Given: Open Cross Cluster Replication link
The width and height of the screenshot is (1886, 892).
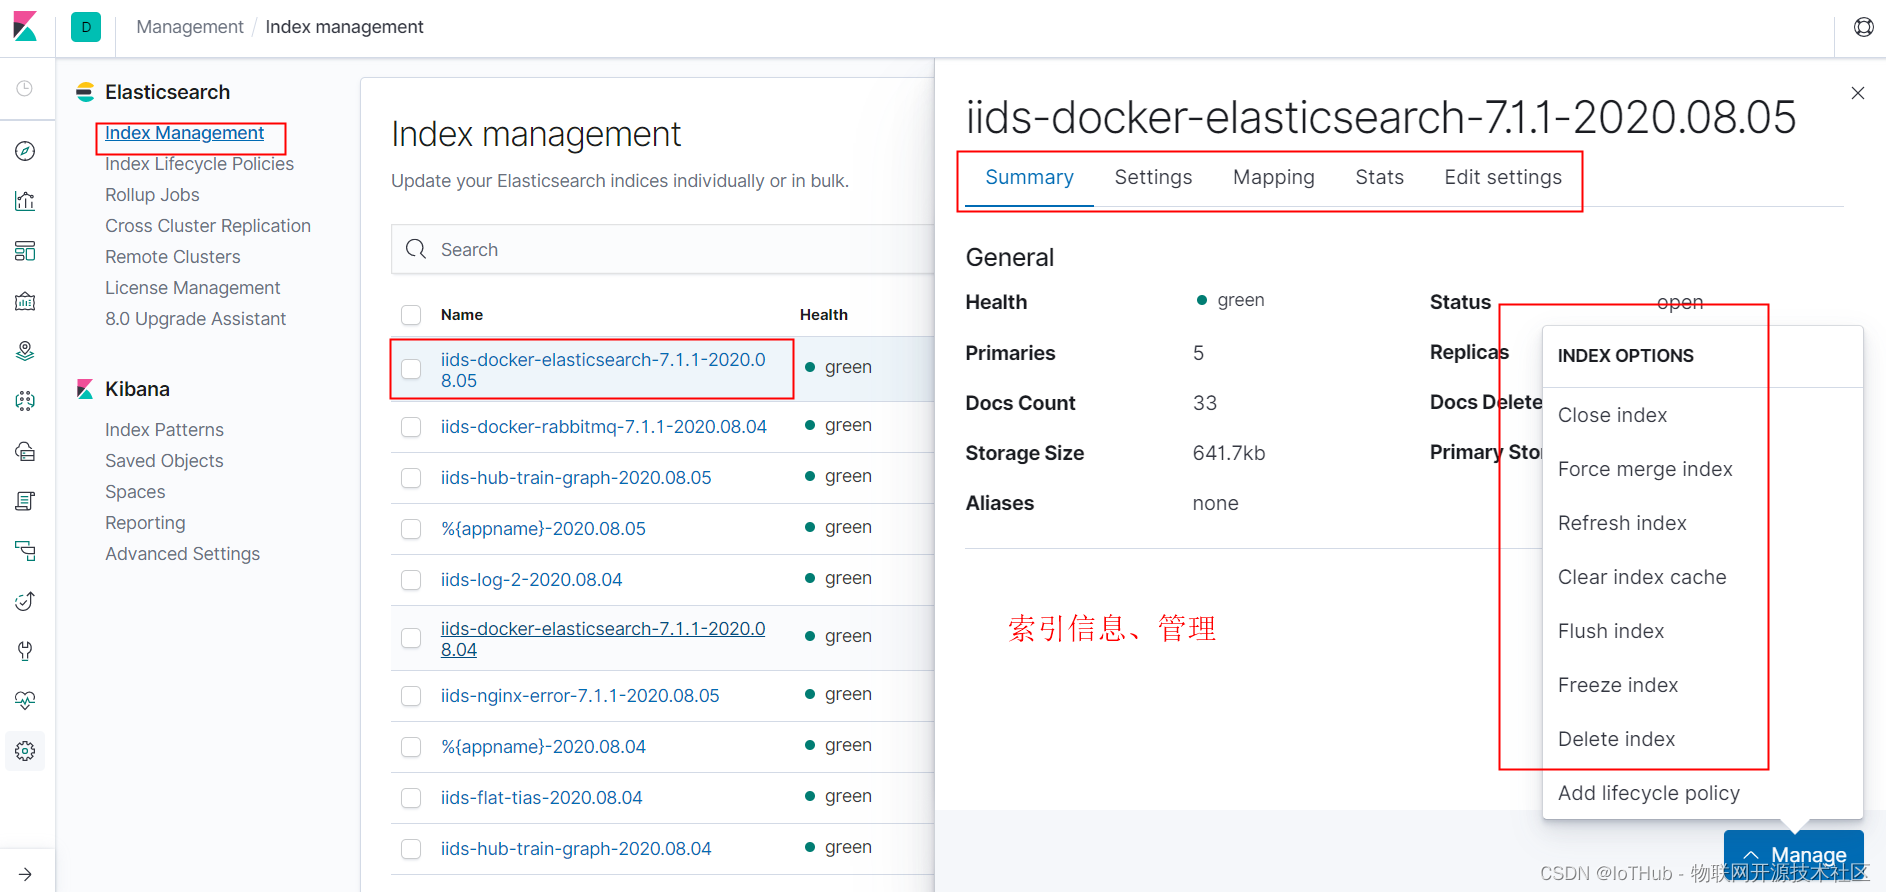Looking at the screenshot, I should coord(208,226).
